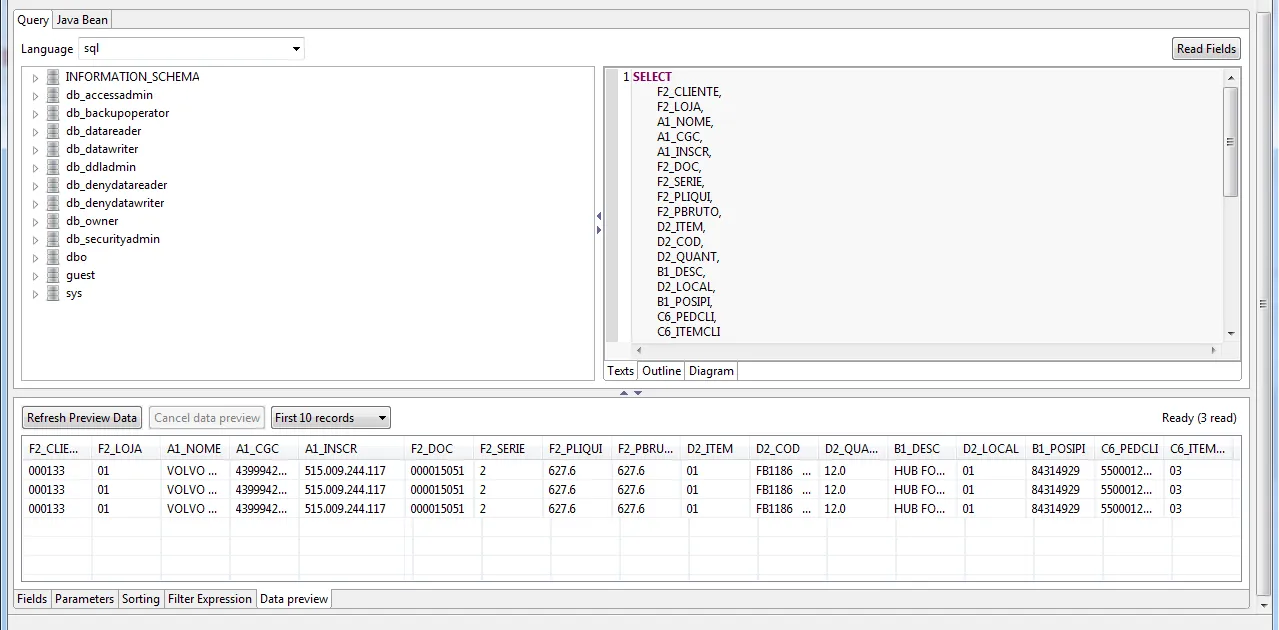Expand the db_backupoperator tree node
This screenshot has width=1279, height=630.
pos(35,114)
